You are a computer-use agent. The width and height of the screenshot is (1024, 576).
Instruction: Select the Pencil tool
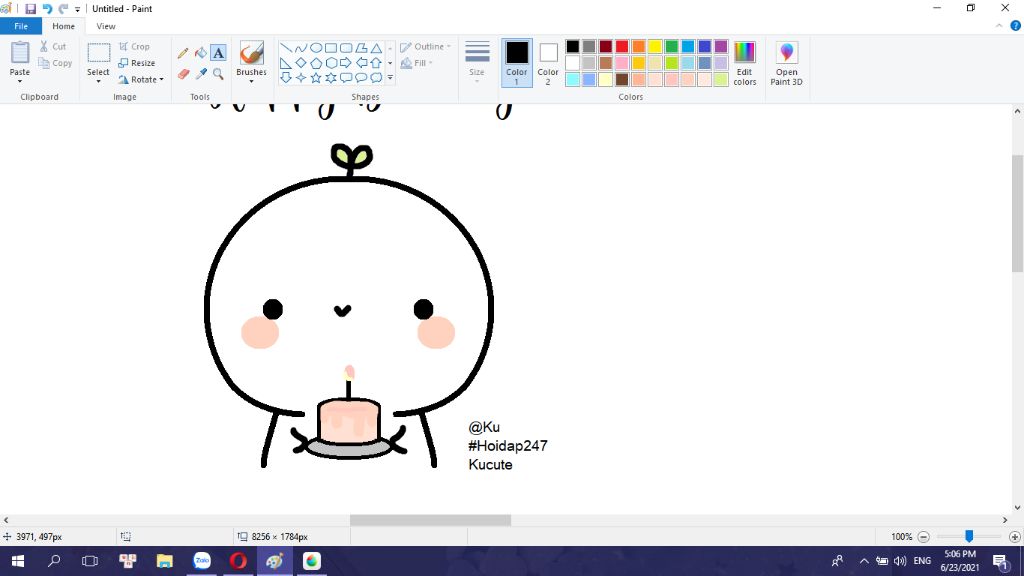(x=183, y=53)
